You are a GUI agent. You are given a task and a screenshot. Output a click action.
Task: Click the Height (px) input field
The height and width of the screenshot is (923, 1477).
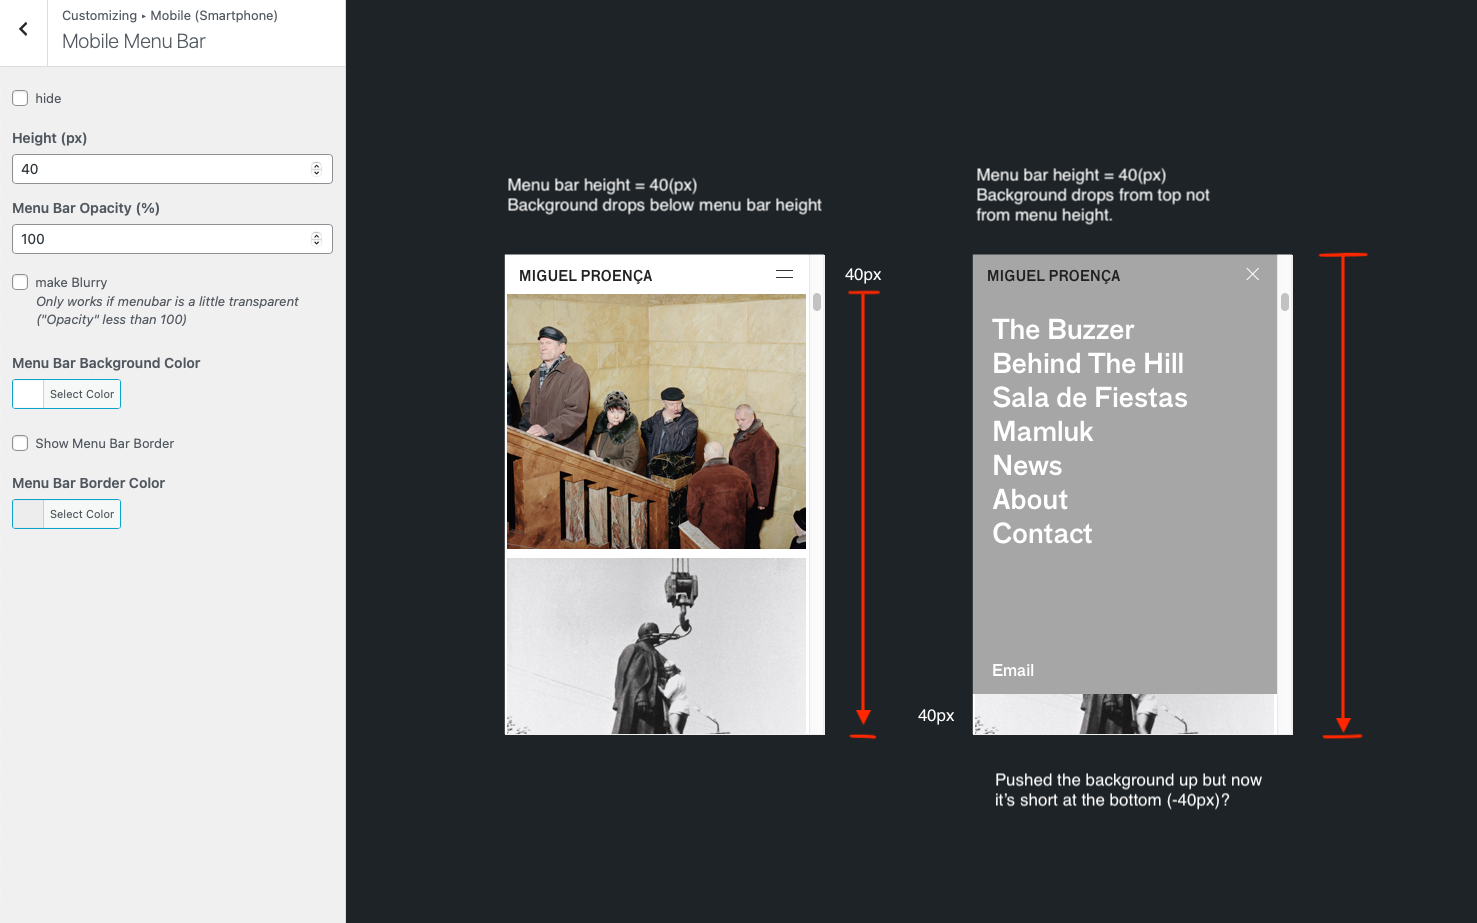(x=160, y=169)
